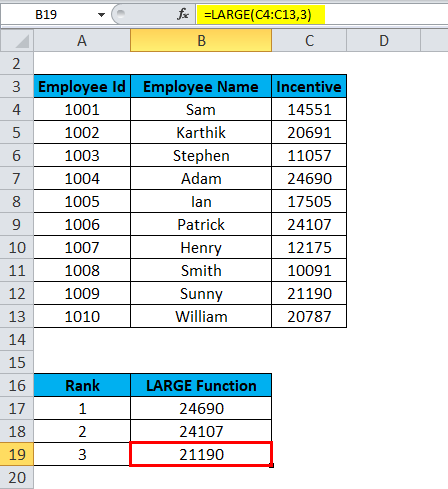Click the LARGE Function header cell
This screenshot has width=448, height=489.
click(x=201, y=385)
